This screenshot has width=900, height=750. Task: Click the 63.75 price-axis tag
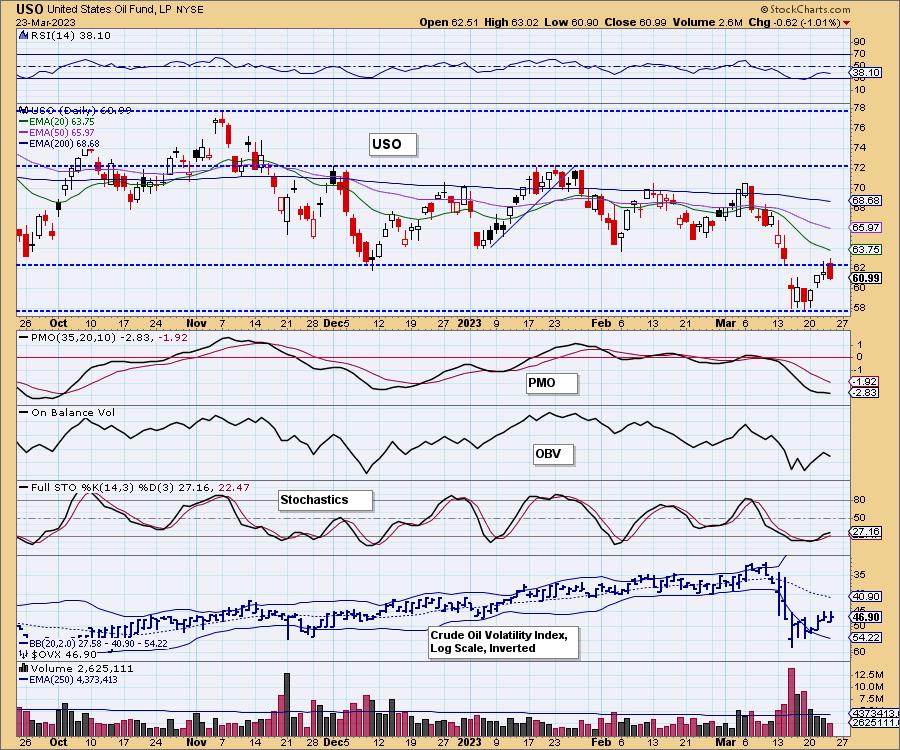[866, 250]
